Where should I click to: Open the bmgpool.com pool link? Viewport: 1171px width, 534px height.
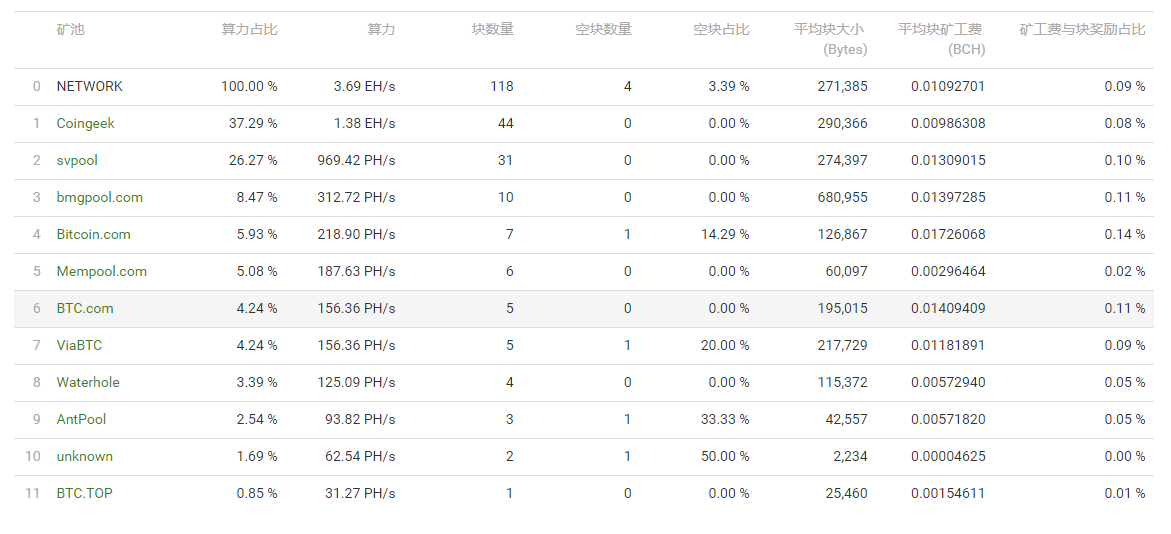[x=99, y=197]
